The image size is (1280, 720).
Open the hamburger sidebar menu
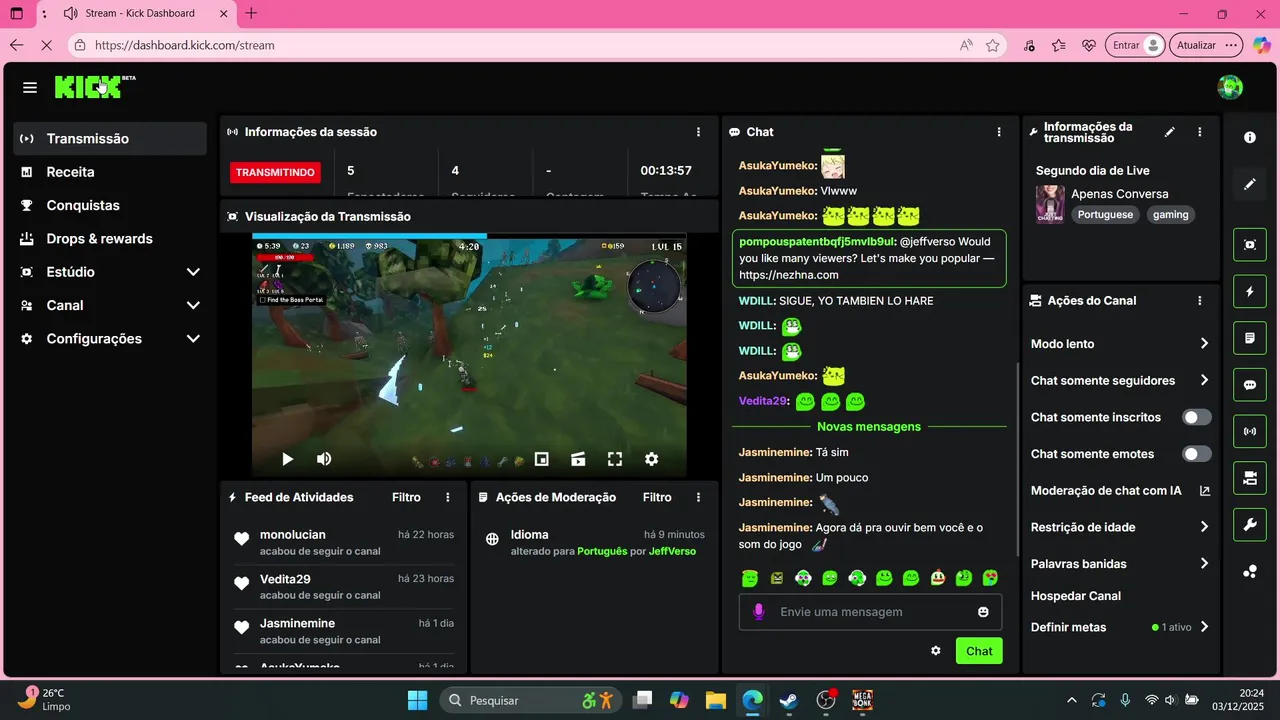click(x=30, y=88)
